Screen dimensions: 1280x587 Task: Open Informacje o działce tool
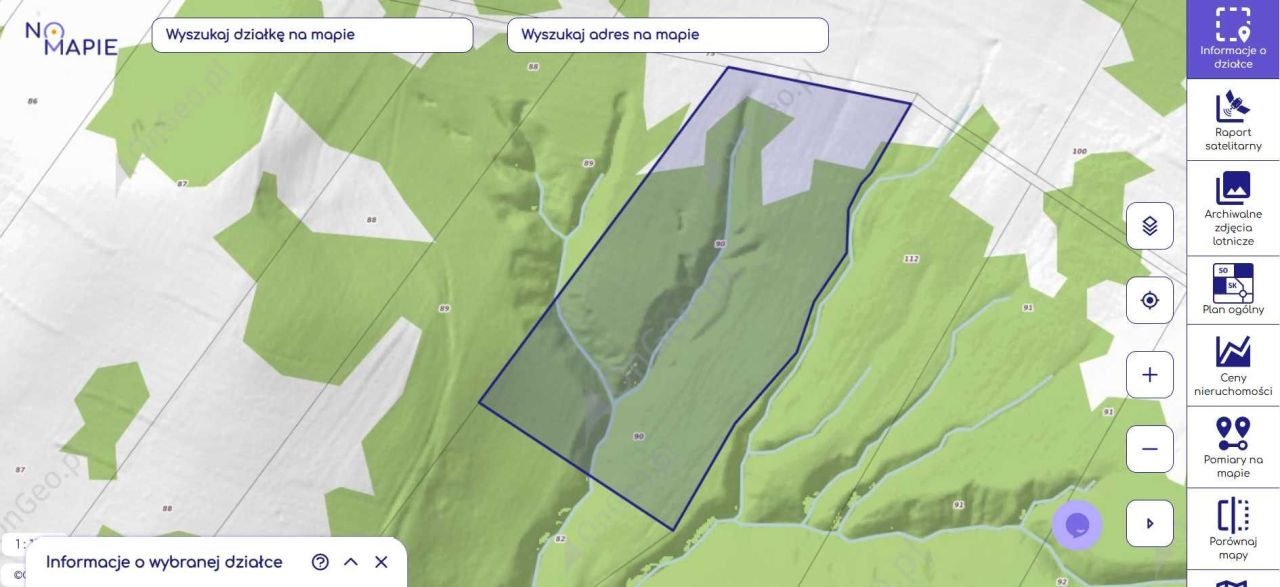1233,39
